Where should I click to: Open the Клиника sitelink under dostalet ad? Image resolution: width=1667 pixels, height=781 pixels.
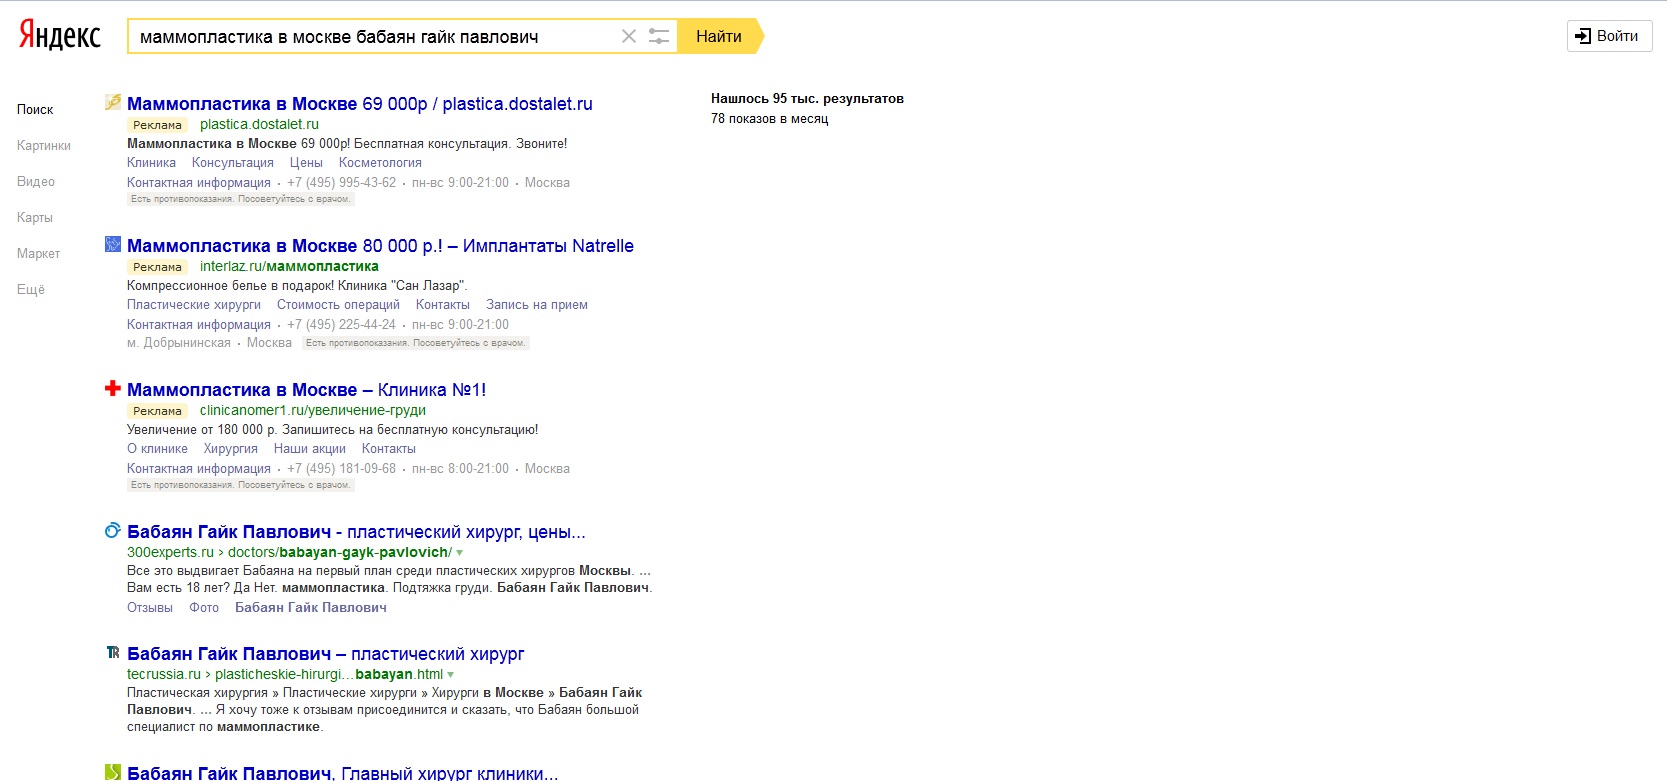pos(151,163)
